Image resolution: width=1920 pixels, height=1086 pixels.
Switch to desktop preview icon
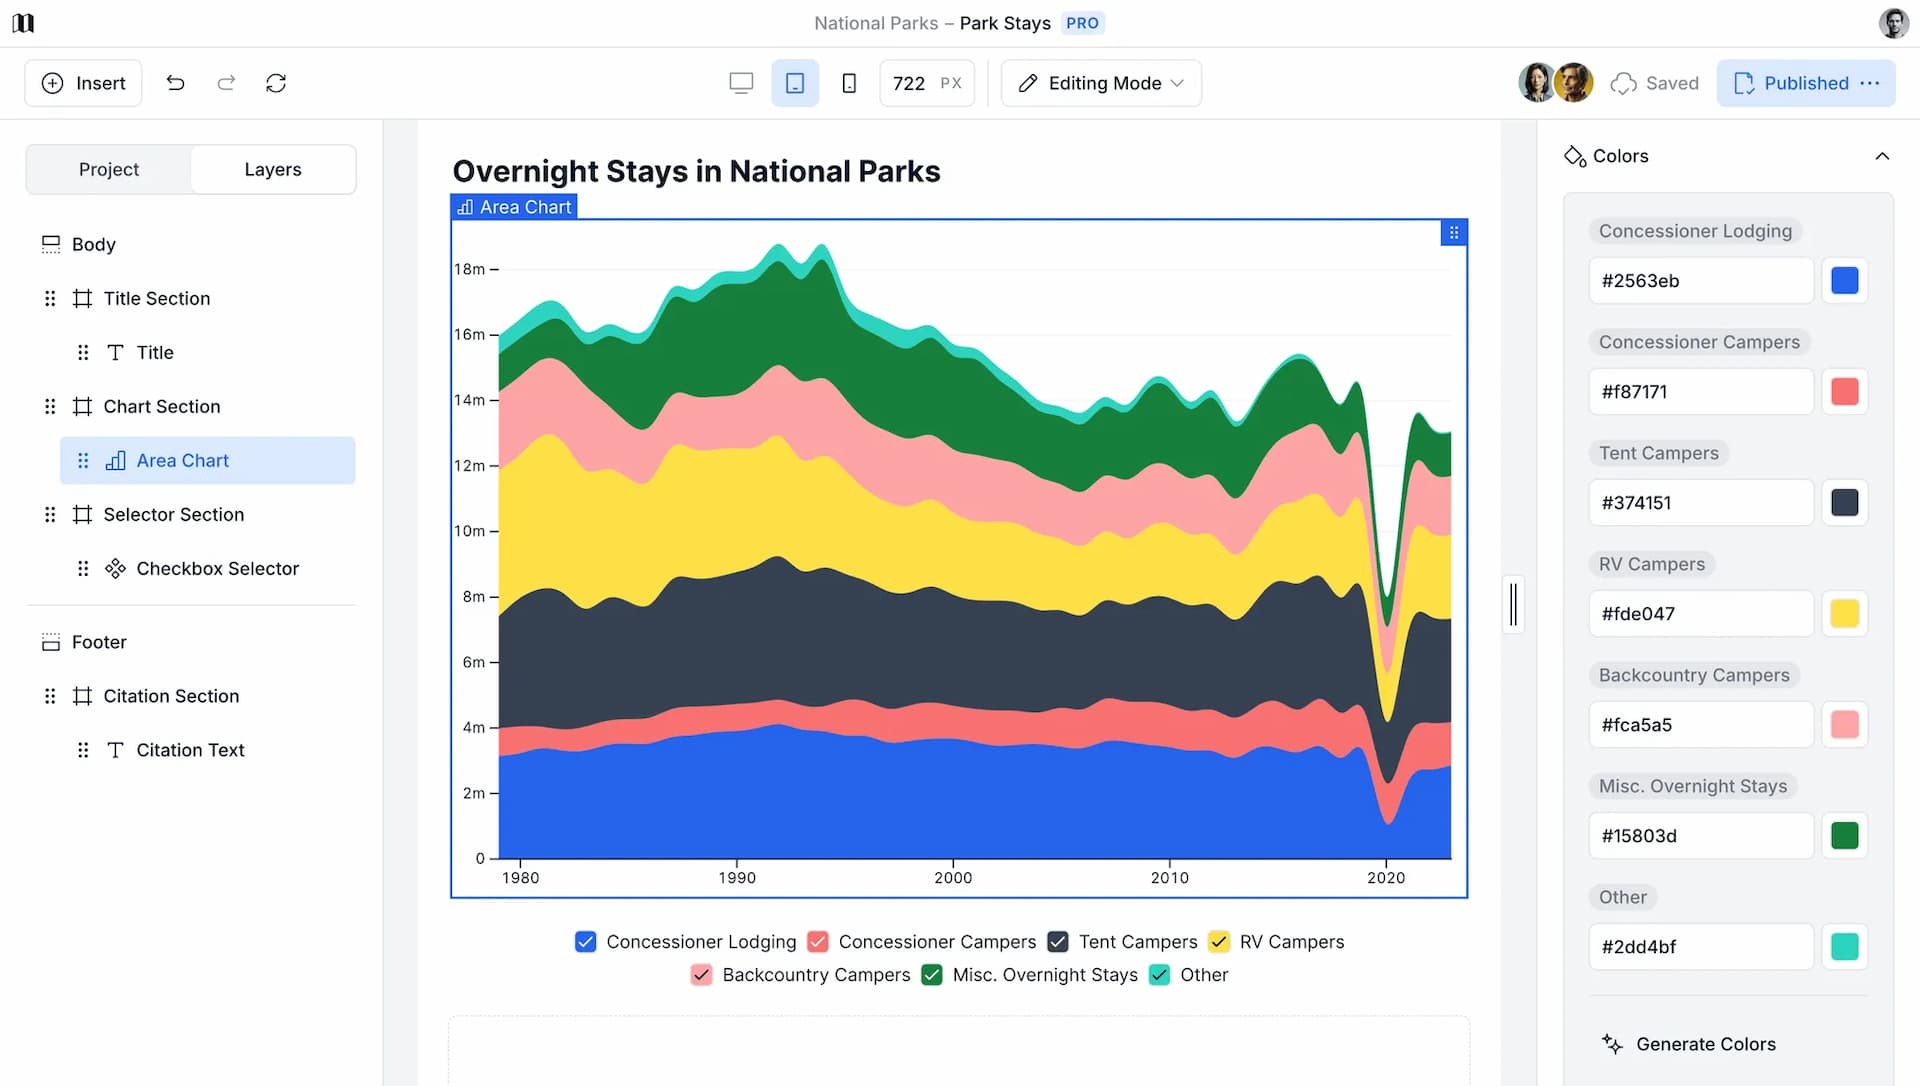(x=741, y=83)
